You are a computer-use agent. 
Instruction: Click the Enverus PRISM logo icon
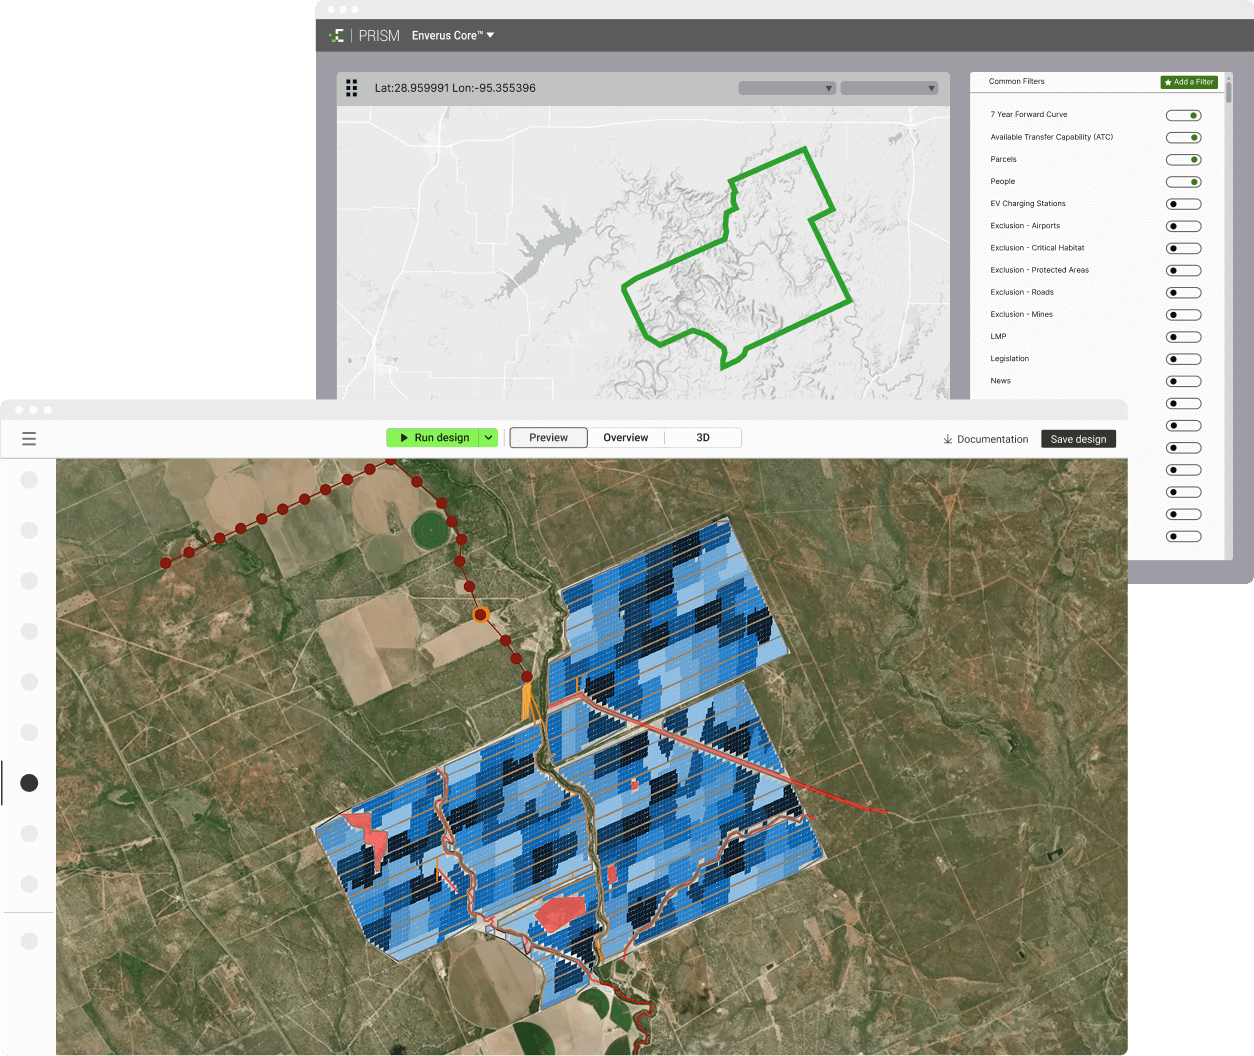(x=337, y=35)
